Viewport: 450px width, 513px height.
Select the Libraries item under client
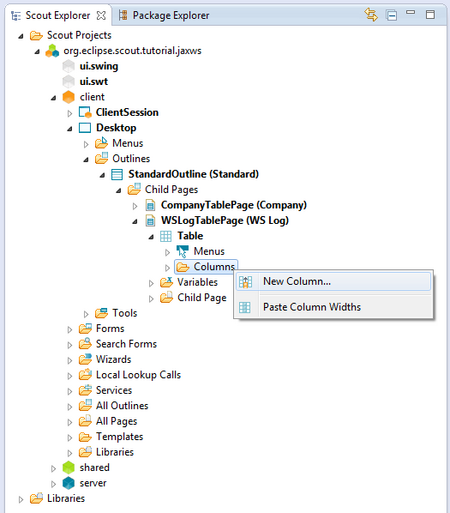click(x=115, y=452)
